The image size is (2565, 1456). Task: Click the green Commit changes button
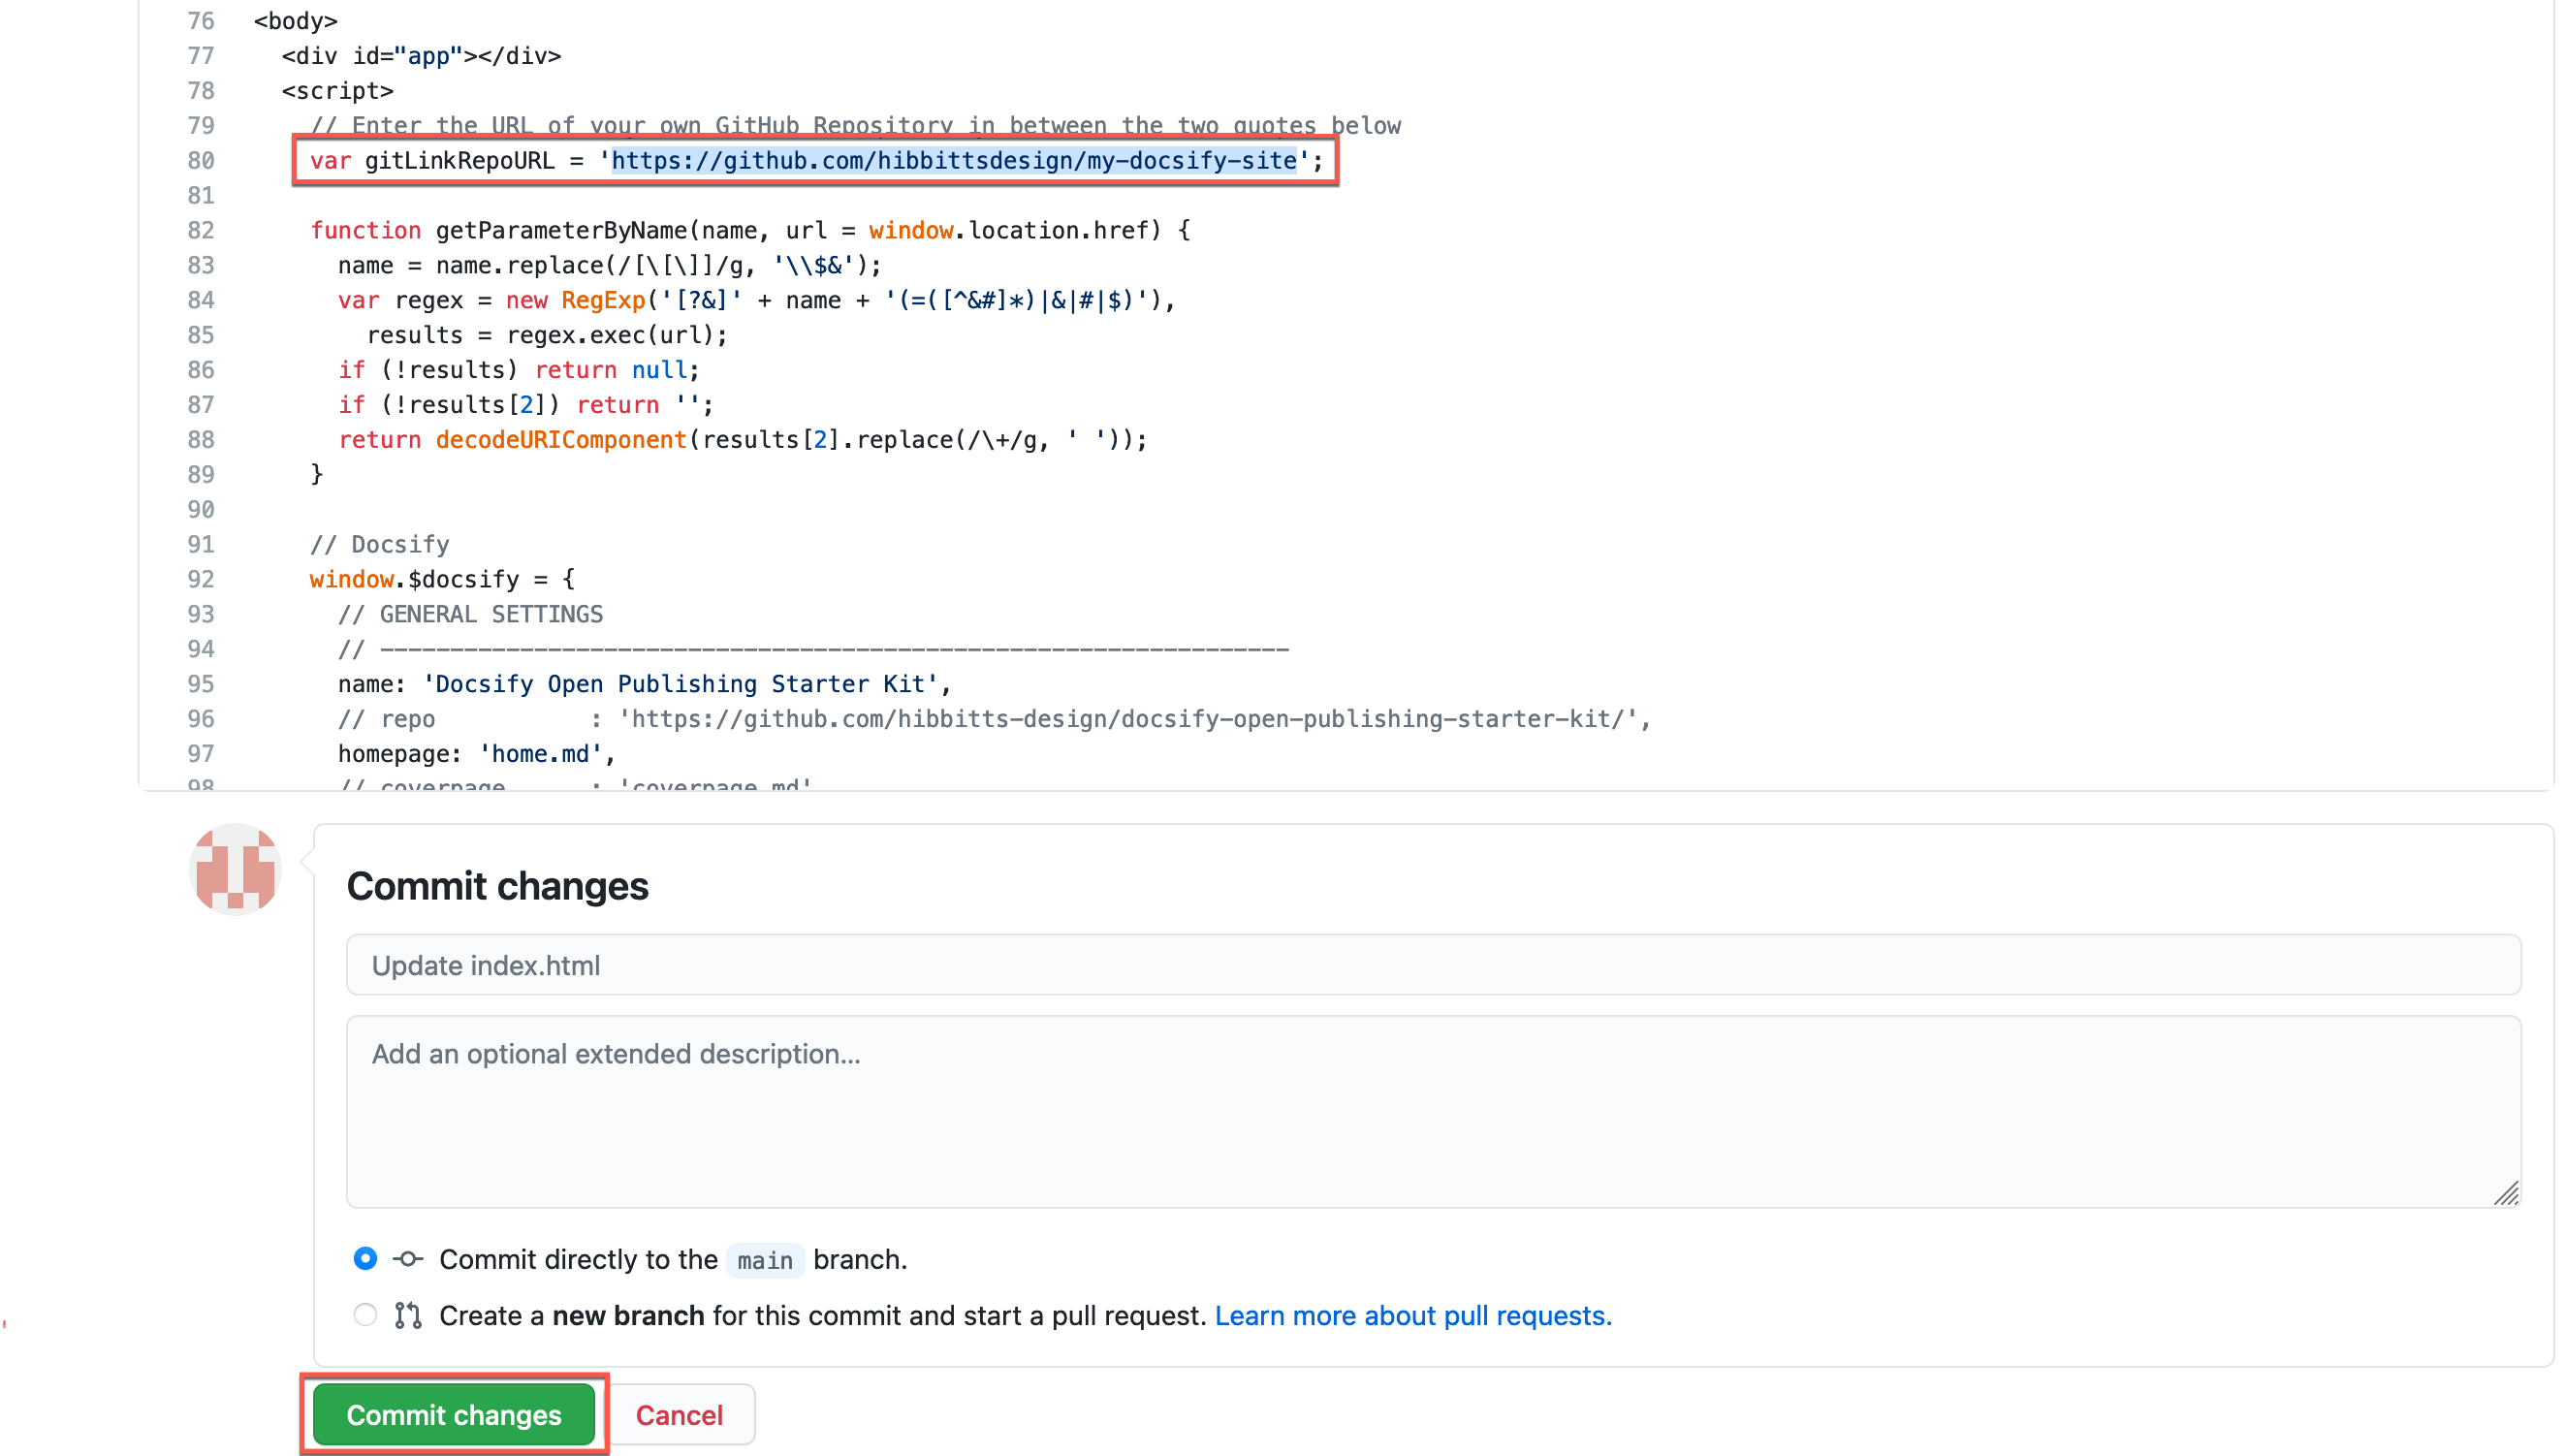(453, 1414)
